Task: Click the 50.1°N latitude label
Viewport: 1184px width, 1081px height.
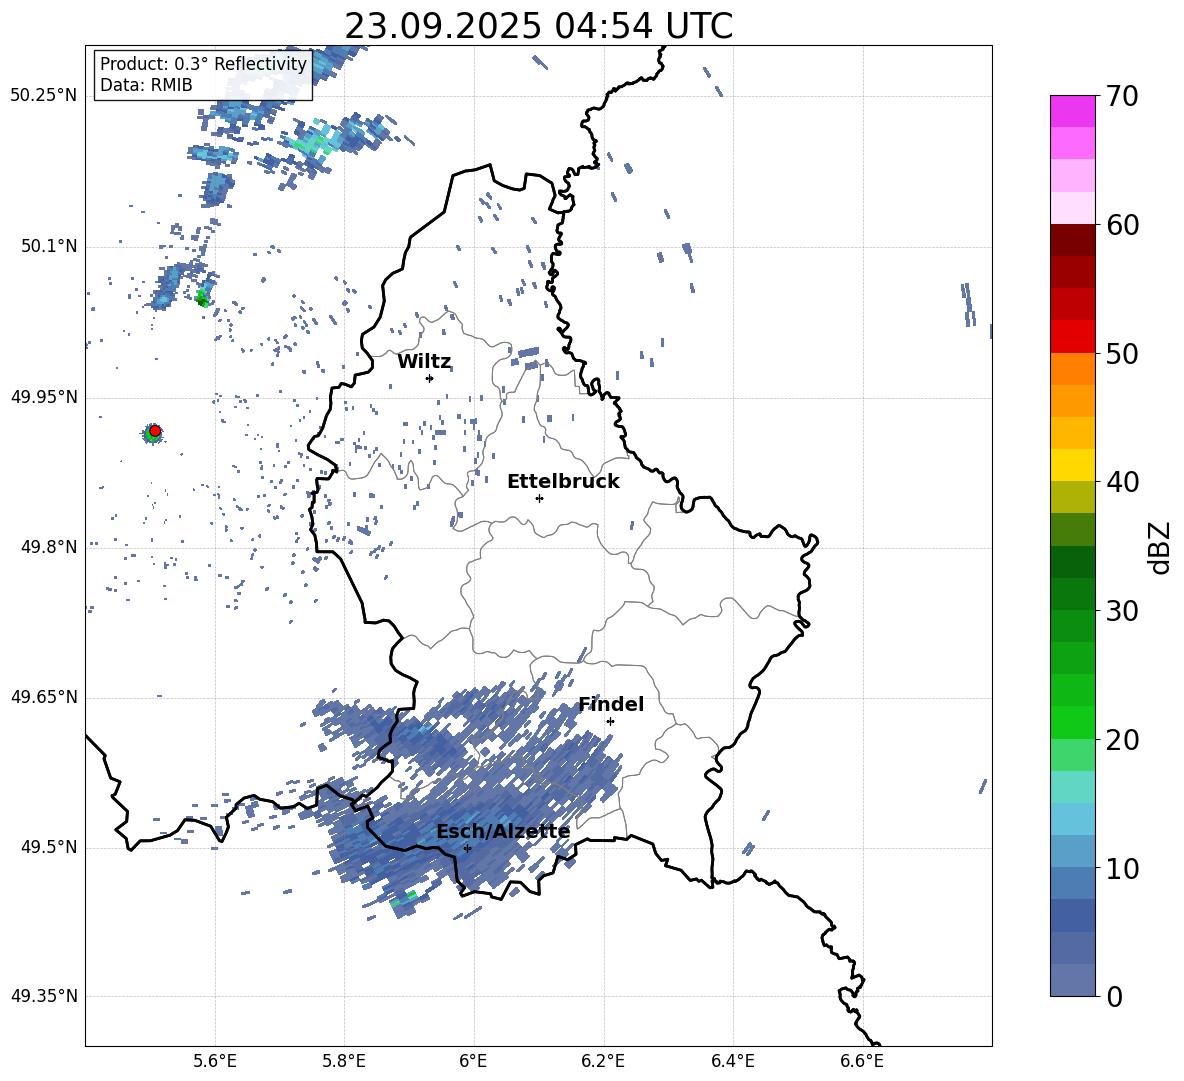Action: tap(48, 246)
